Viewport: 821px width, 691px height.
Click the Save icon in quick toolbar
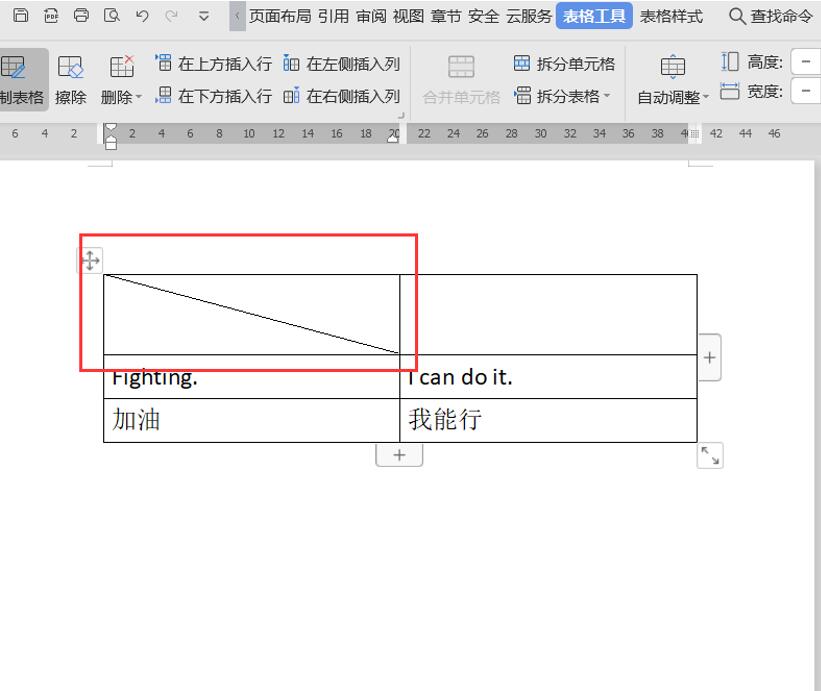pos(20,15)
